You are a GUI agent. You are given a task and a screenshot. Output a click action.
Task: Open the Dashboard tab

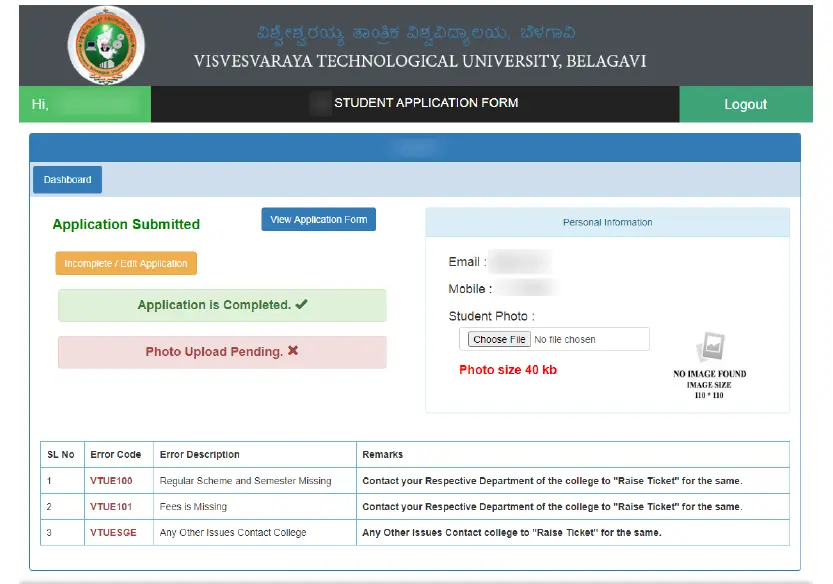[67, 180]
